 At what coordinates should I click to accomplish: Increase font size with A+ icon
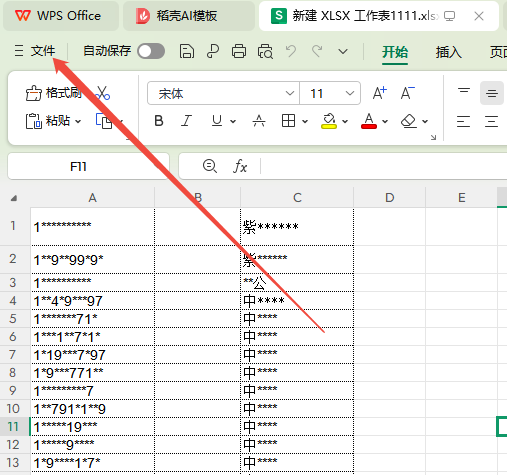click(x=380, y=93)
